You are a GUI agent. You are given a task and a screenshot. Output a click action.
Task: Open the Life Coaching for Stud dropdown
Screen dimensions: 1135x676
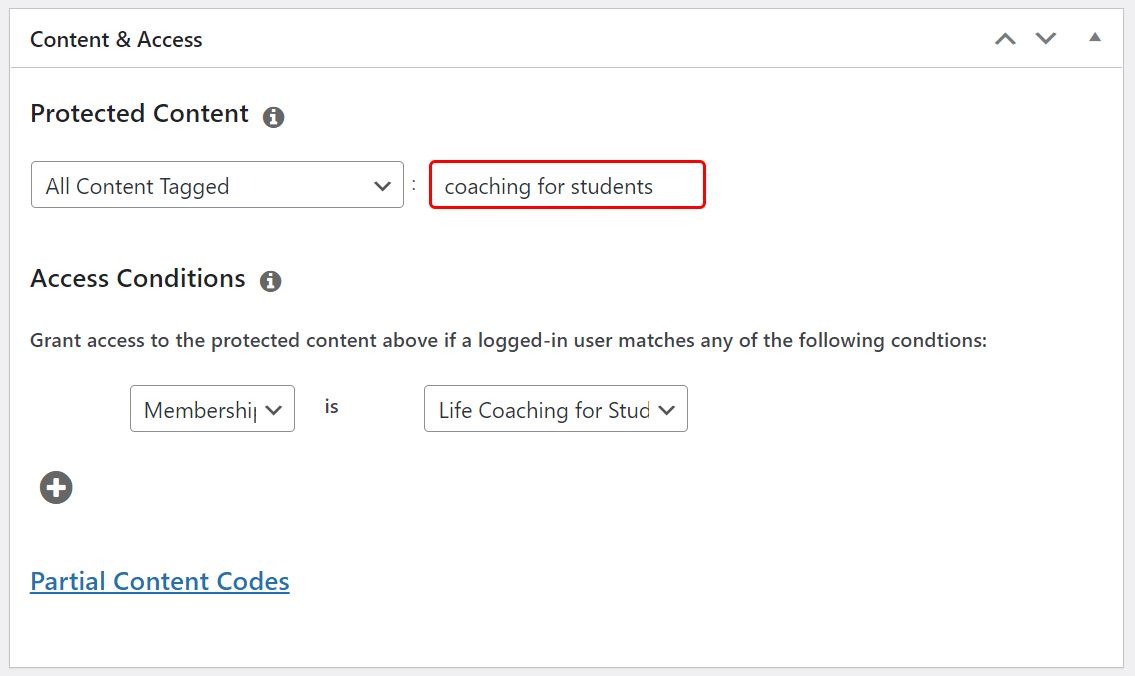[555, 409]
